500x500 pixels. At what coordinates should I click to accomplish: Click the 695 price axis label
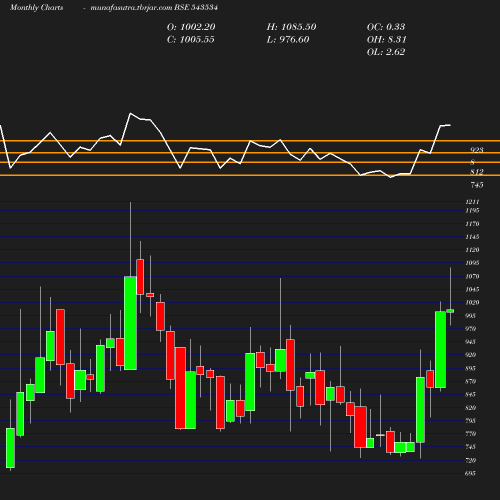[470, 473]
